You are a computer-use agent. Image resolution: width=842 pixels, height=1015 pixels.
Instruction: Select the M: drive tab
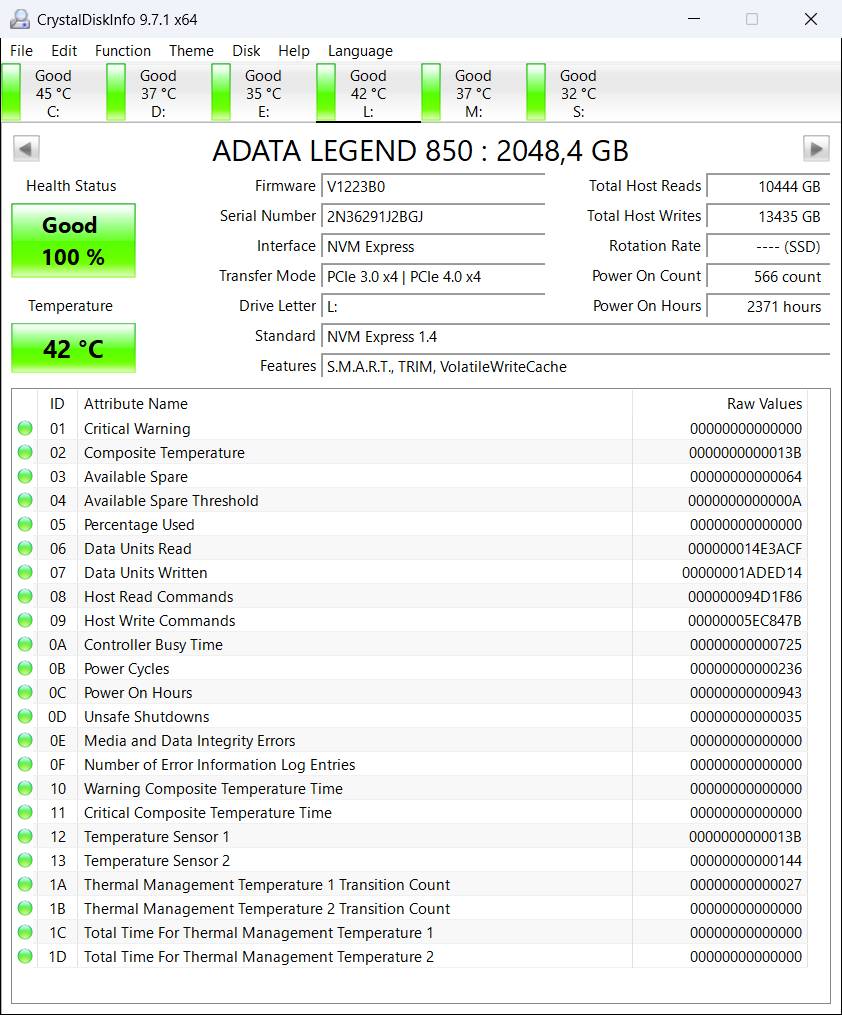(472, 93)
